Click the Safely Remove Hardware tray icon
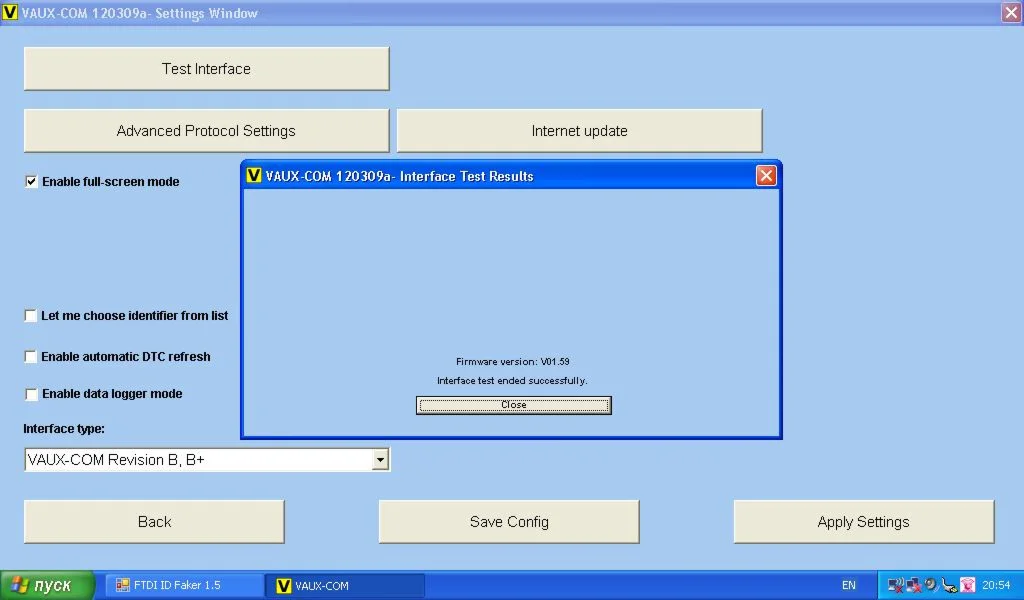Image resolution: width=1024 pixels, height=600 pixels. click(950, 585)
